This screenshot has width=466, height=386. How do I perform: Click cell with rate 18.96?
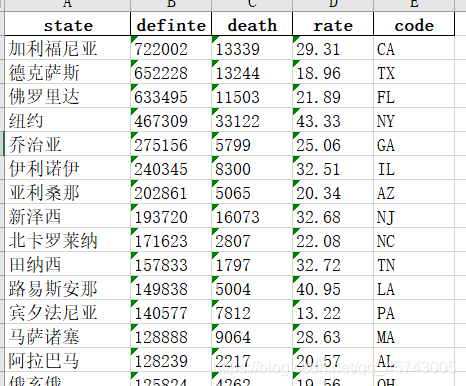coord(333,72)
